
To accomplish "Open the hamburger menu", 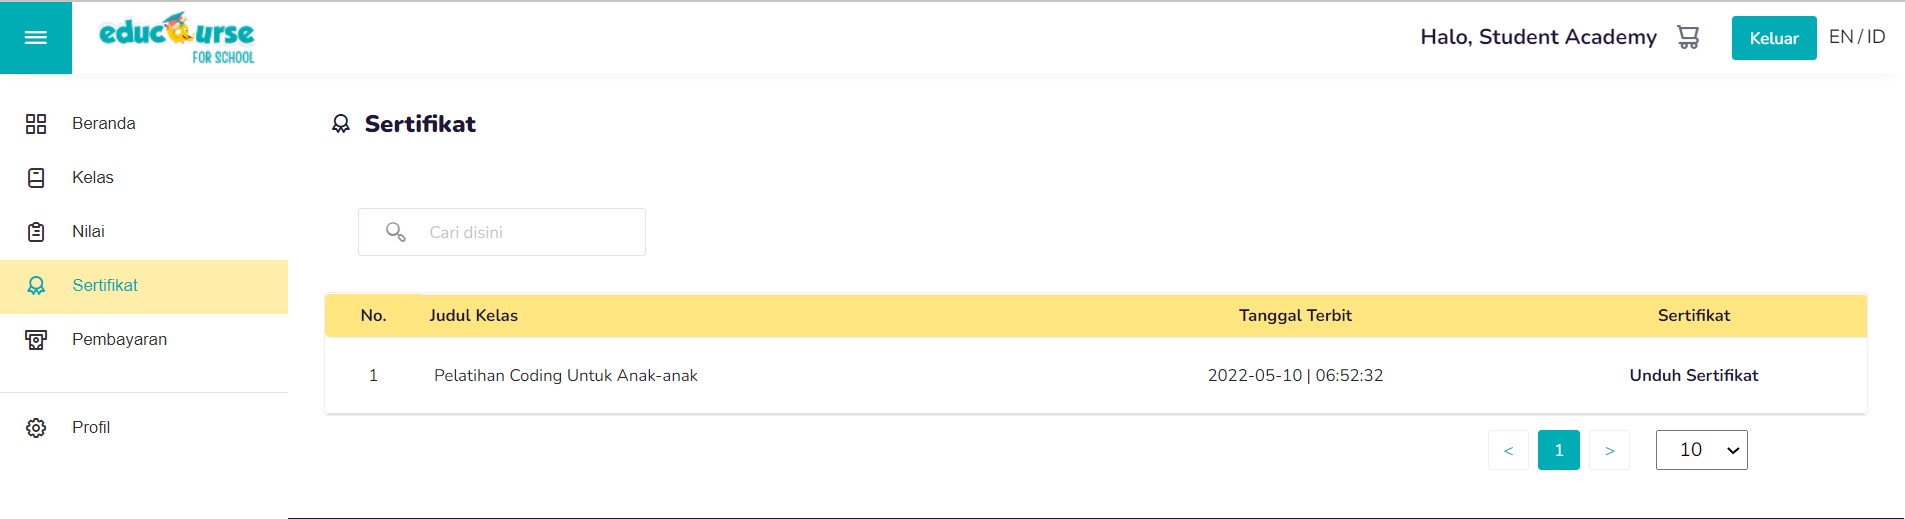I will pyautogui.click(x=36, y=38).
